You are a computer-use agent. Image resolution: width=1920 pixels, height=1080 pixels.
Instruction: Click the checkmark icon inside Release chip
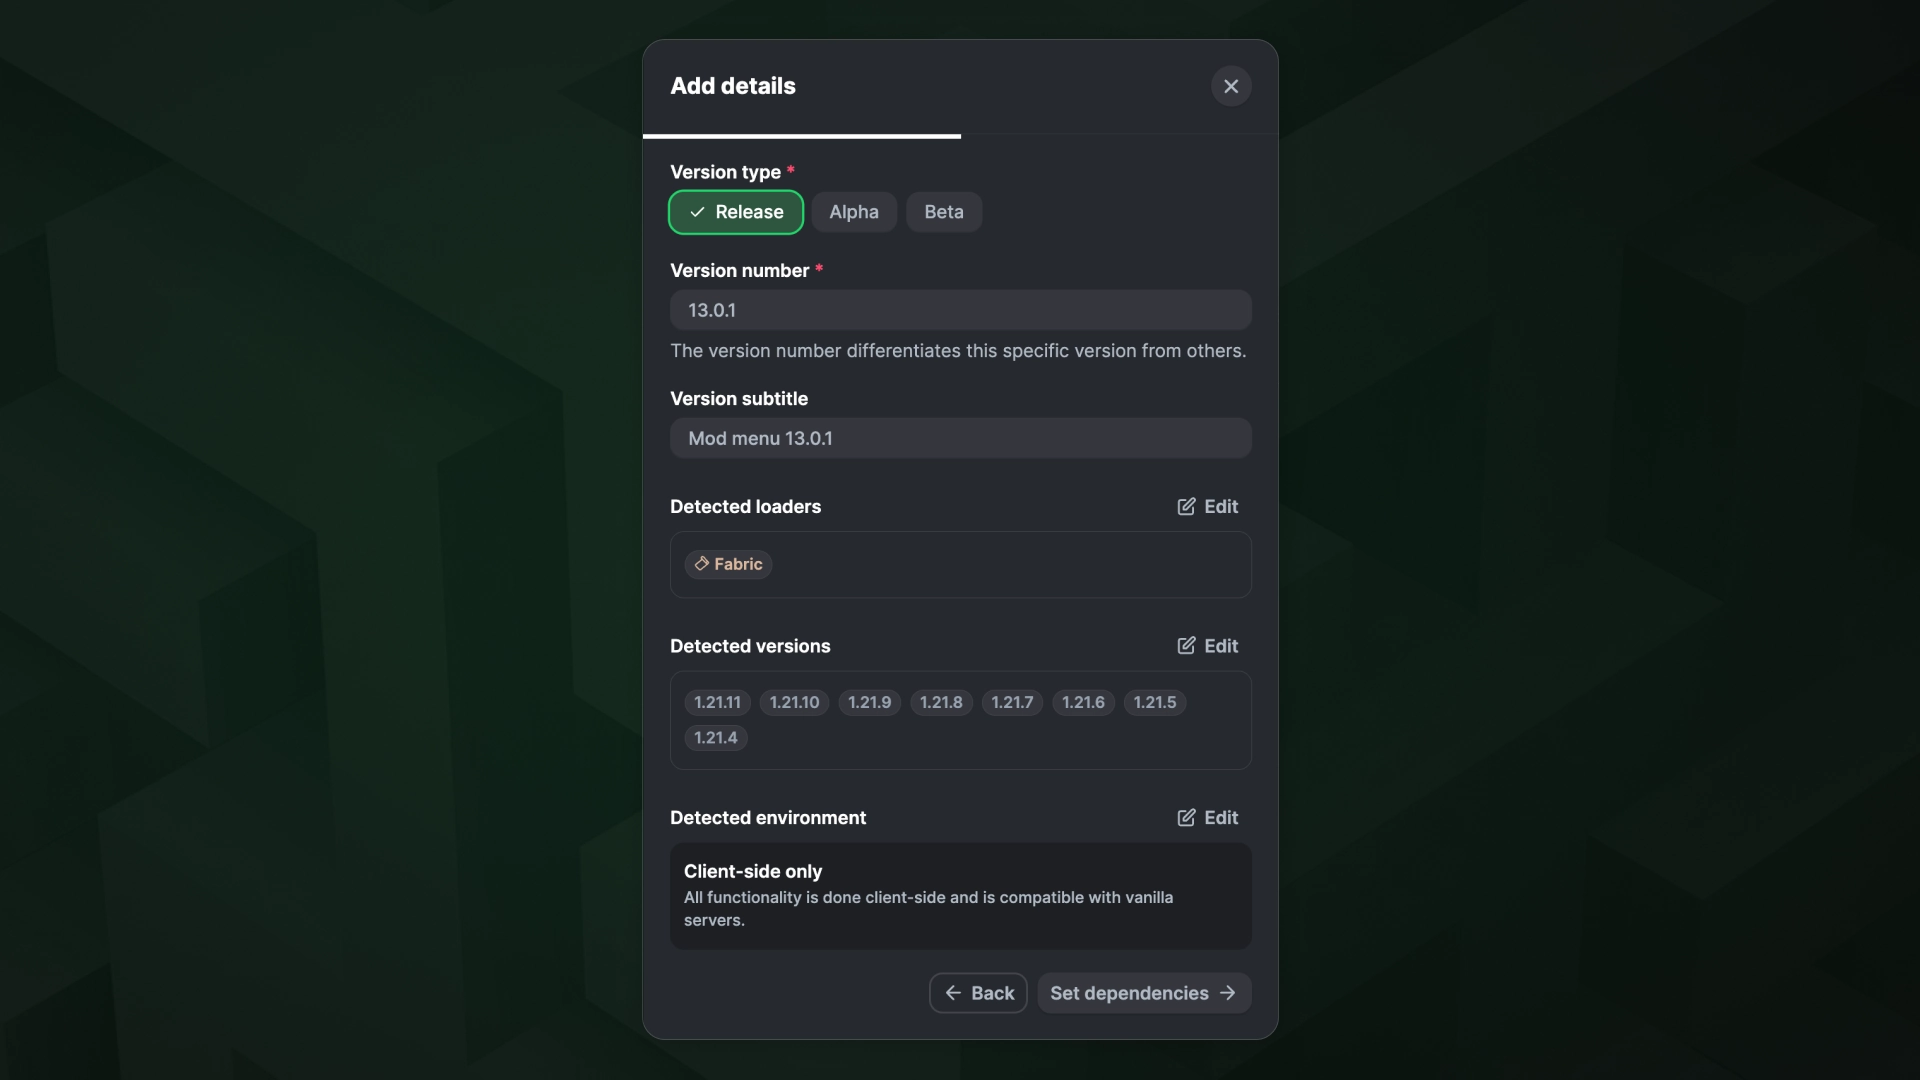698,212
